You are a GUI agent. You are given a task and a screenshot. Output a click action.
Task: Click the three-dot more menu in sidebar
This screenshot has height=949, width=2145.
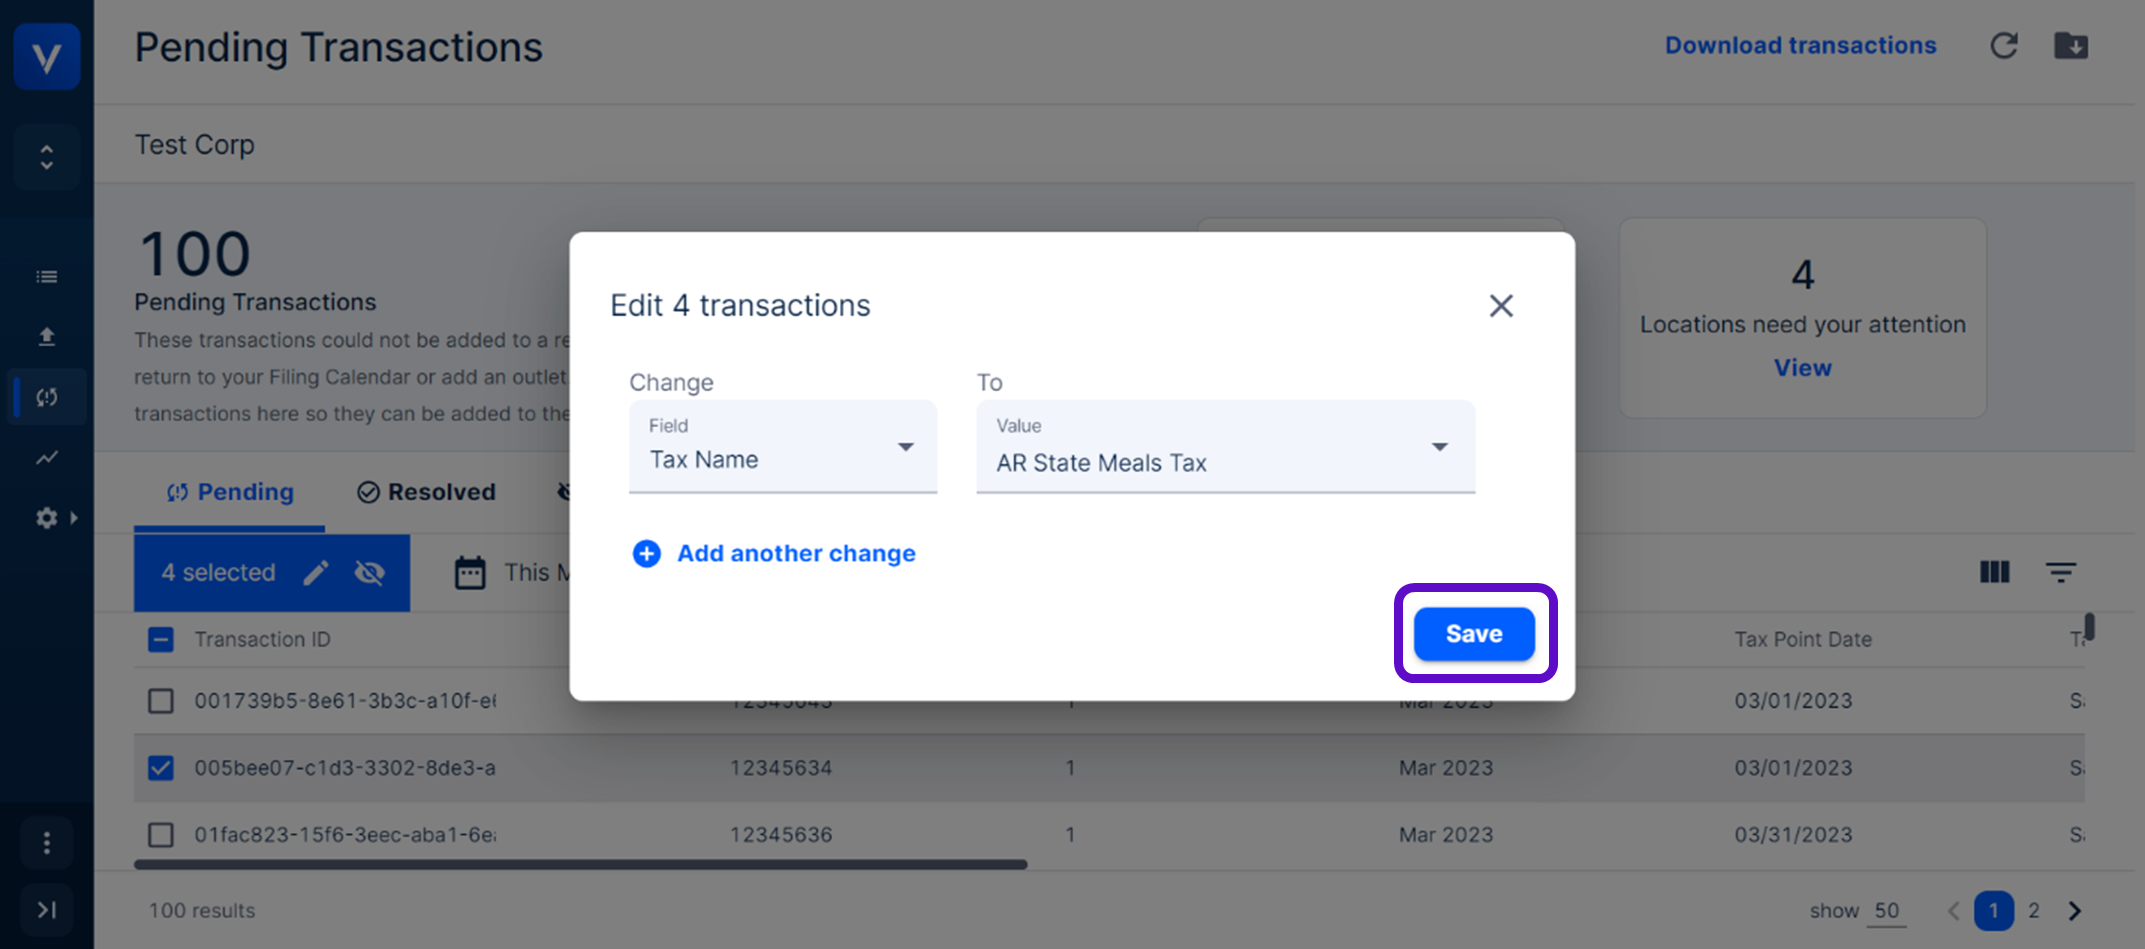[46, 843]
